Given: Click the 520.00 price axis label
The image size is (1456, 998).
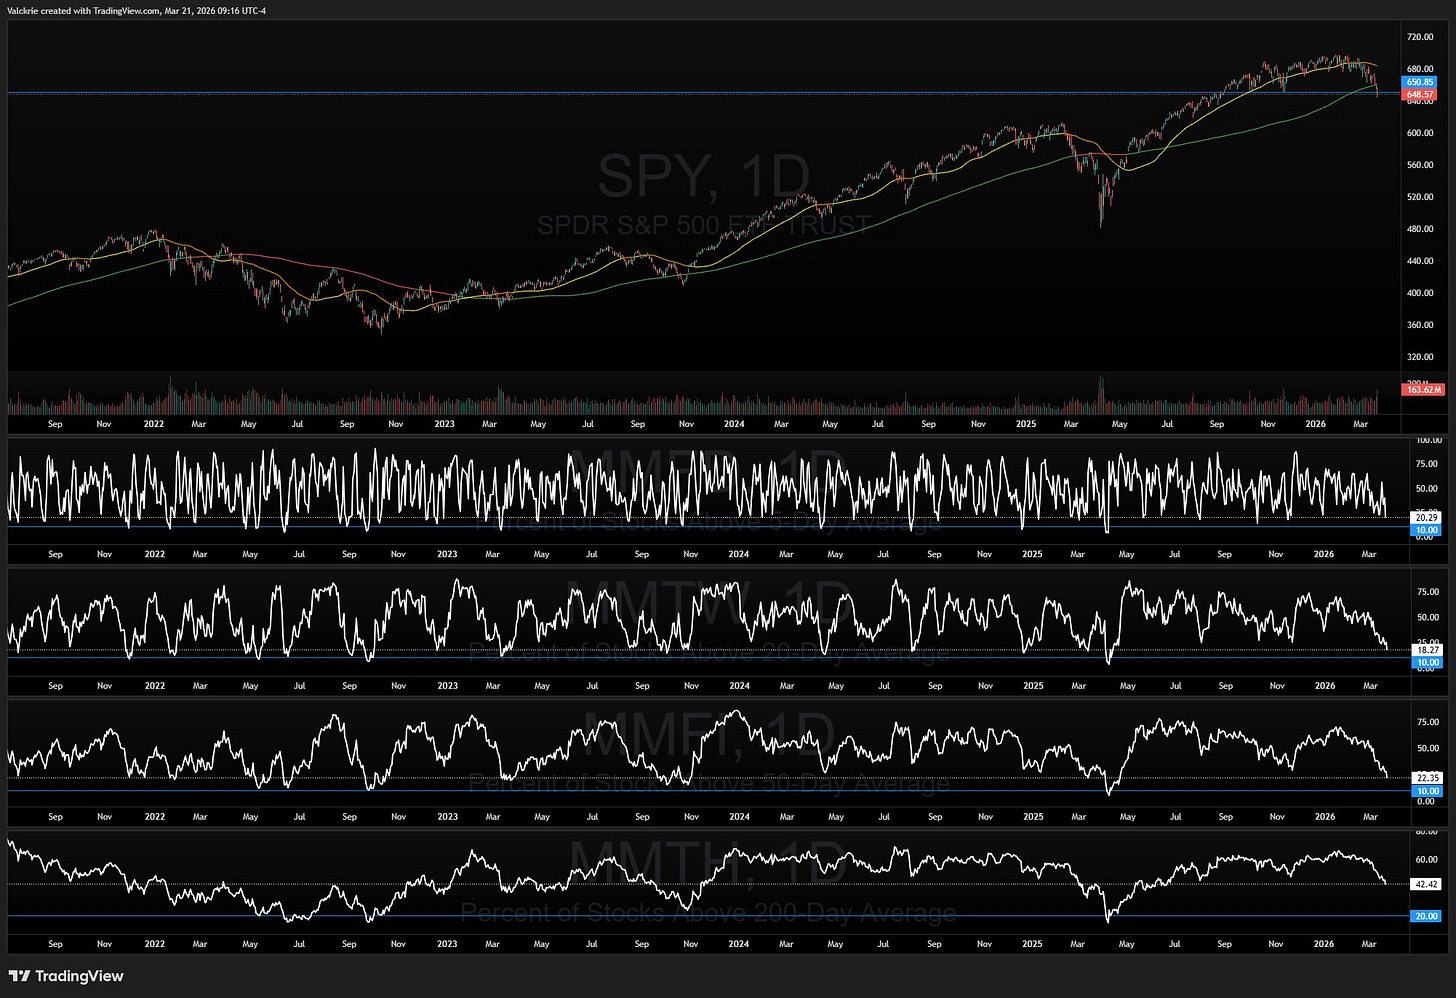Looking at the screenshot, I should coord(1420,197).
